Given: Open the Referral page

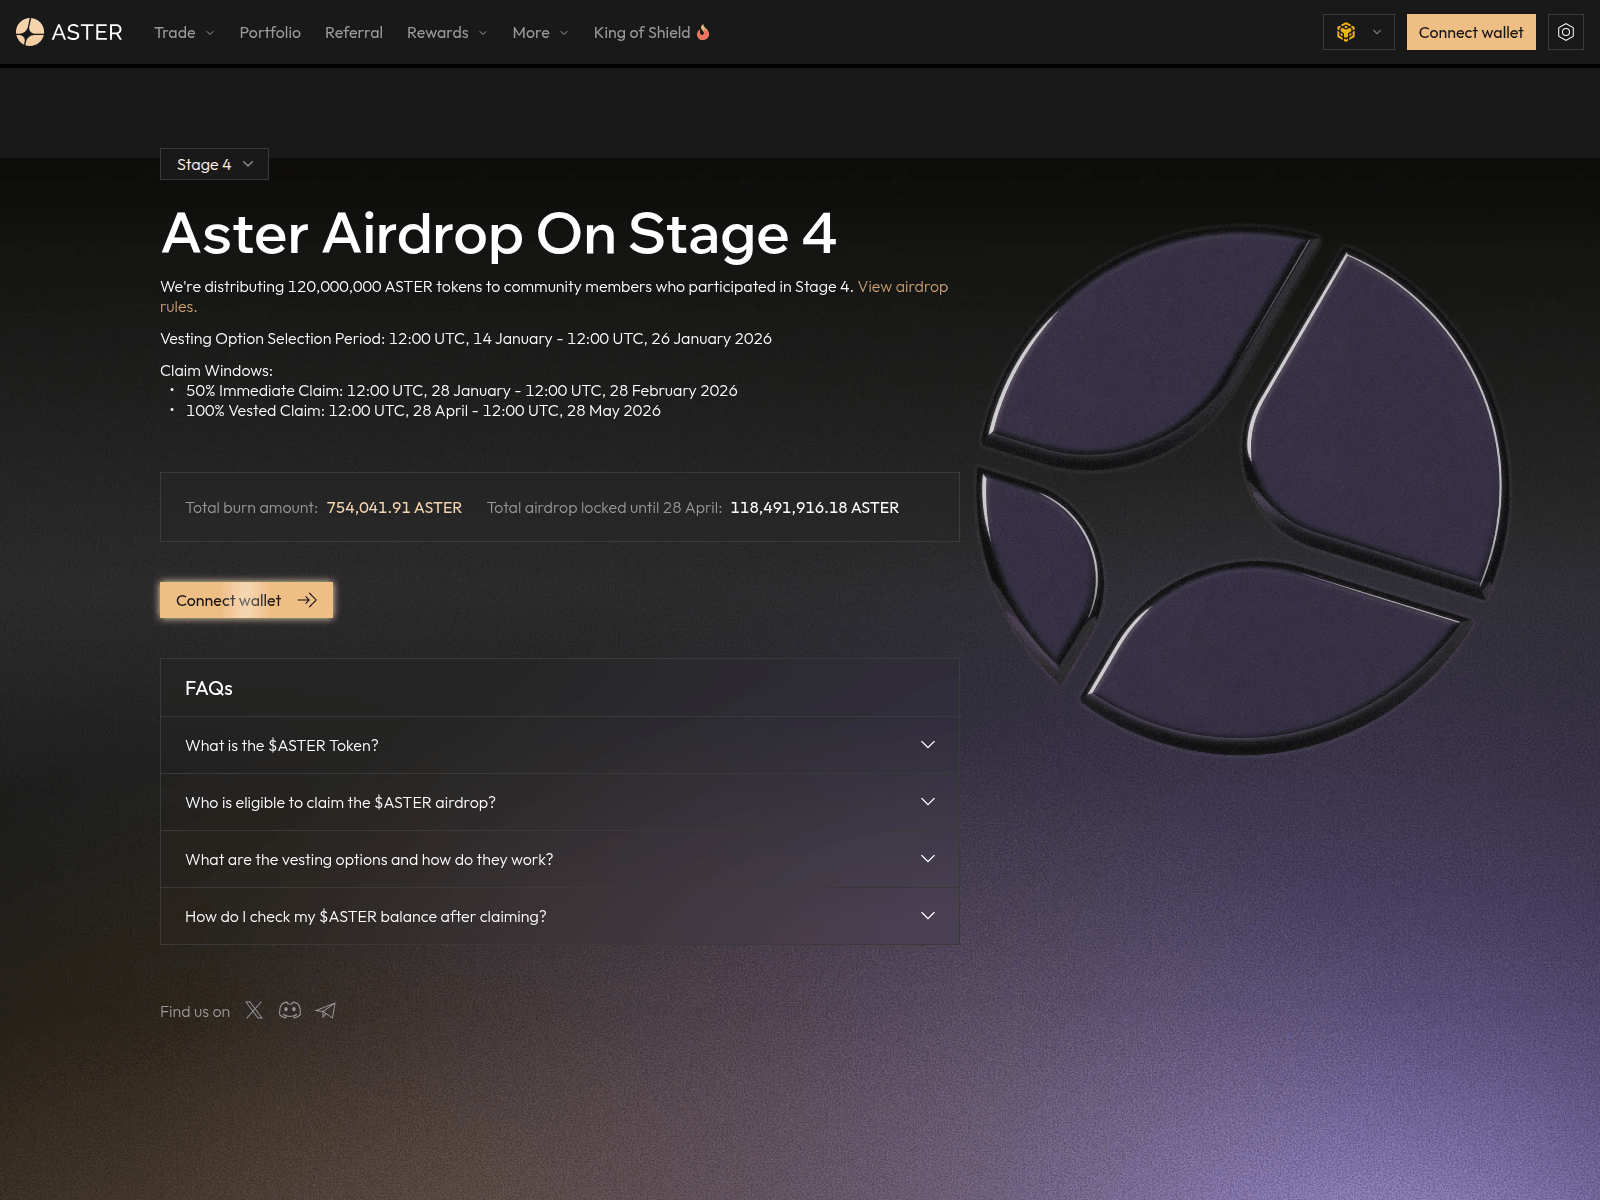Looking at the screenshot, I should click(354, 32).
